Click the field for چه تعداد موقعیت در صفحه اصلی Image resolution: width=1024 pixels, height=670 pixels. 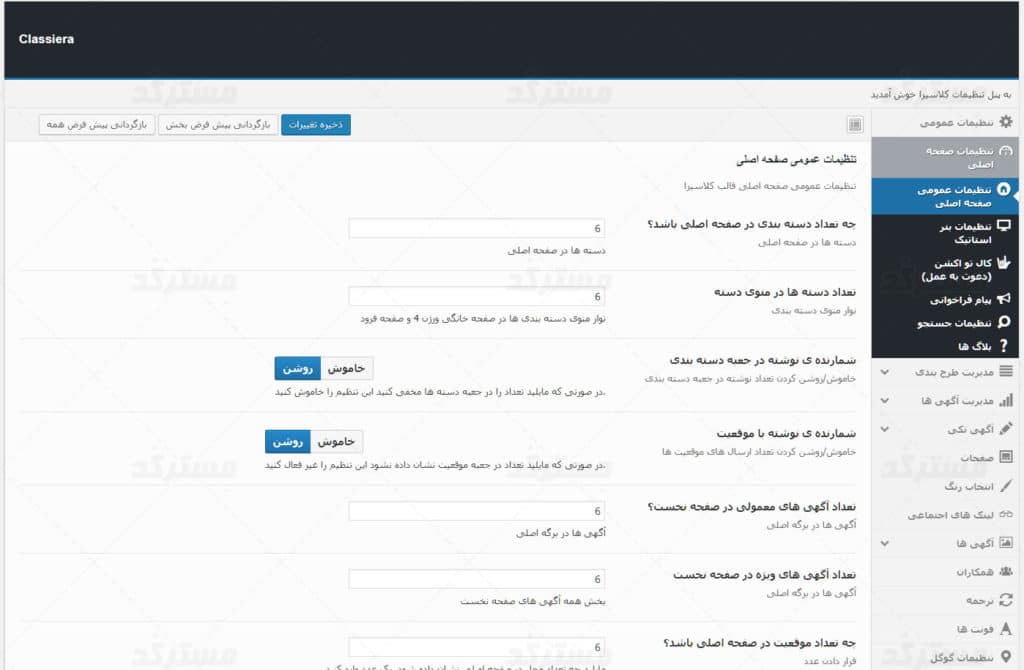coord(477,647)
